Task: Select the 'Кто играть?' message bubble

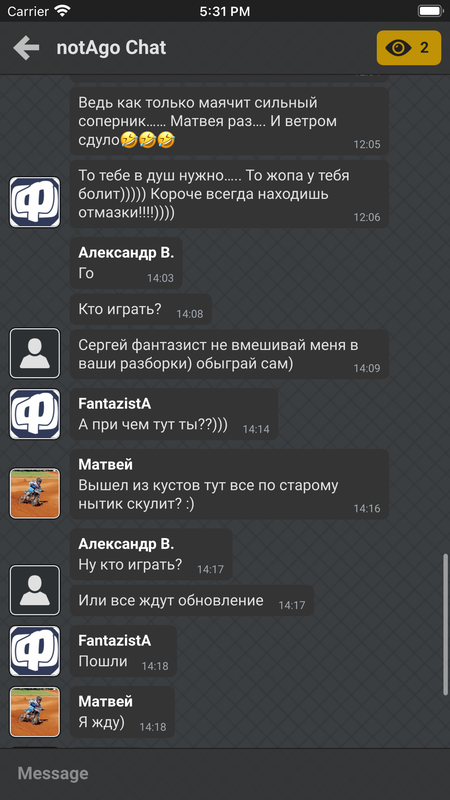Action: click(x=140, y=309)
